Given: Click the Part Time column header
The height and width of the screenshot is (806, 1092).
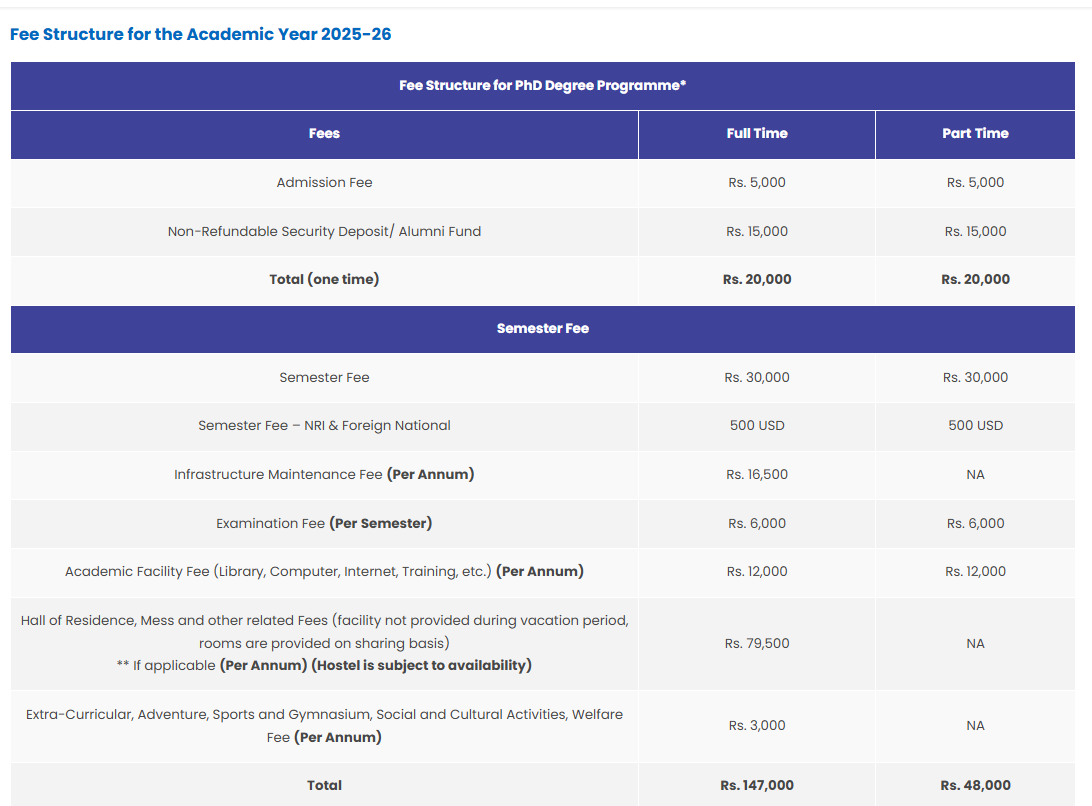Looking at the screenshot, I should [975, 133].
